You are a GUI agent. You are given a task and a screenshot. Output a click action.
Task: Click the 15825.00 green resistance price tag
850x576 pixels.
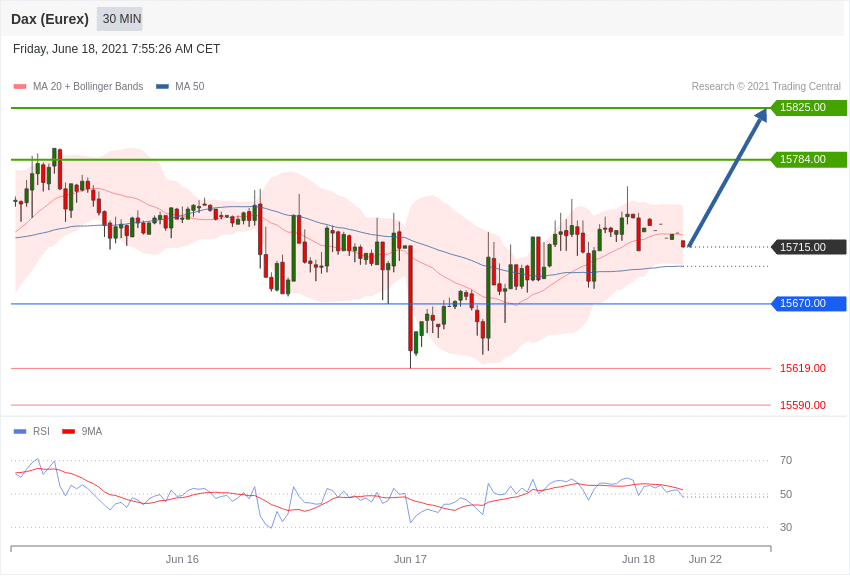[x=808, y=107]
